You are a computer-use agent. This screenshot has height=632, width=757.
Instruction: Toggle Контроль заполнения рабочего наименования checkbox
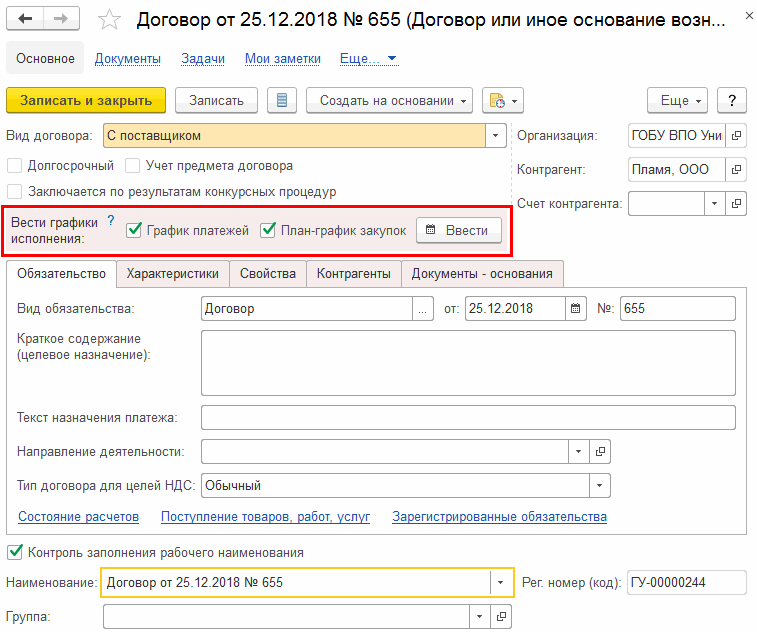(x=15, y=552)
